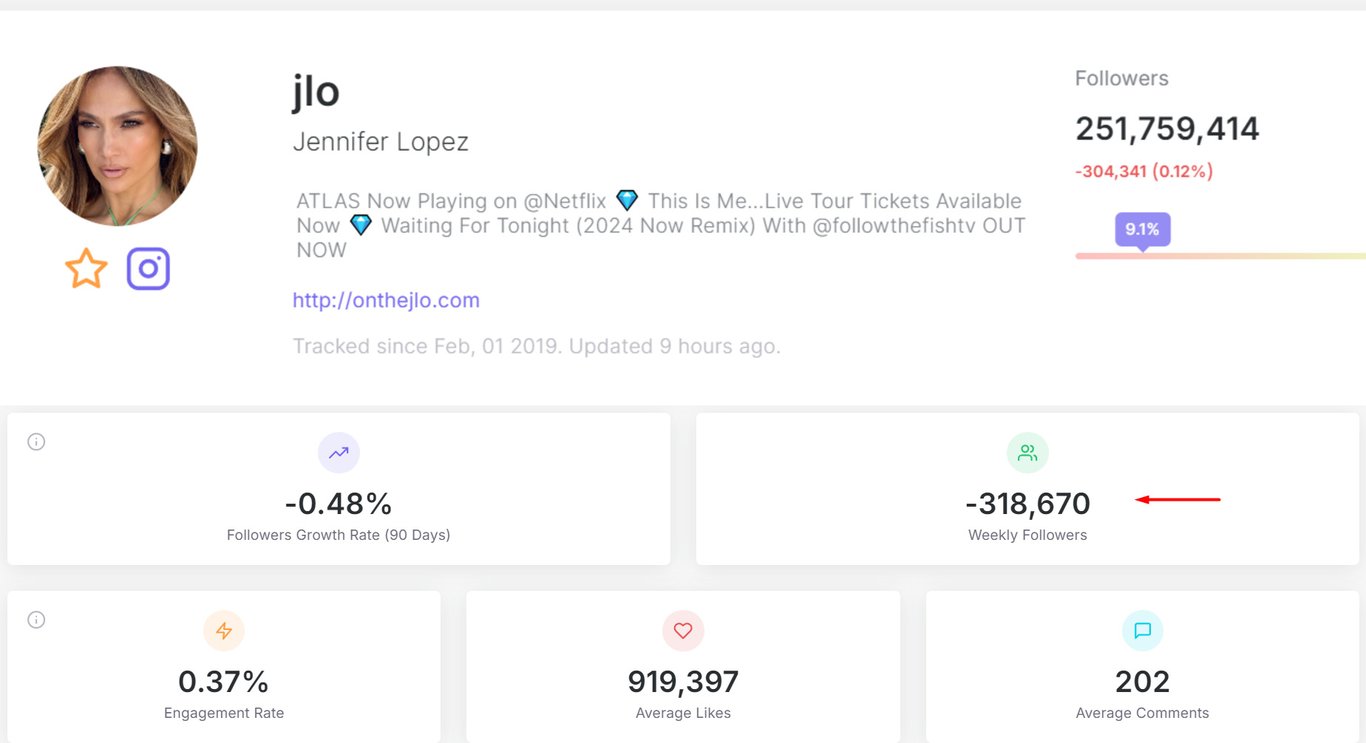Click the heart Average Likes icon

click(683, 631)
